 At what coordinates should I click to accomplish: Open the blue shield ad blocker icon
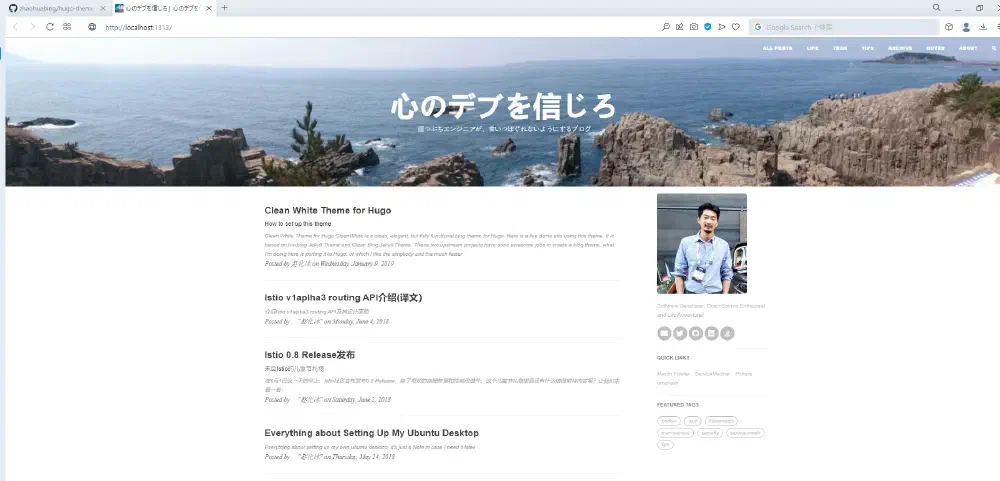coord(708,27)
